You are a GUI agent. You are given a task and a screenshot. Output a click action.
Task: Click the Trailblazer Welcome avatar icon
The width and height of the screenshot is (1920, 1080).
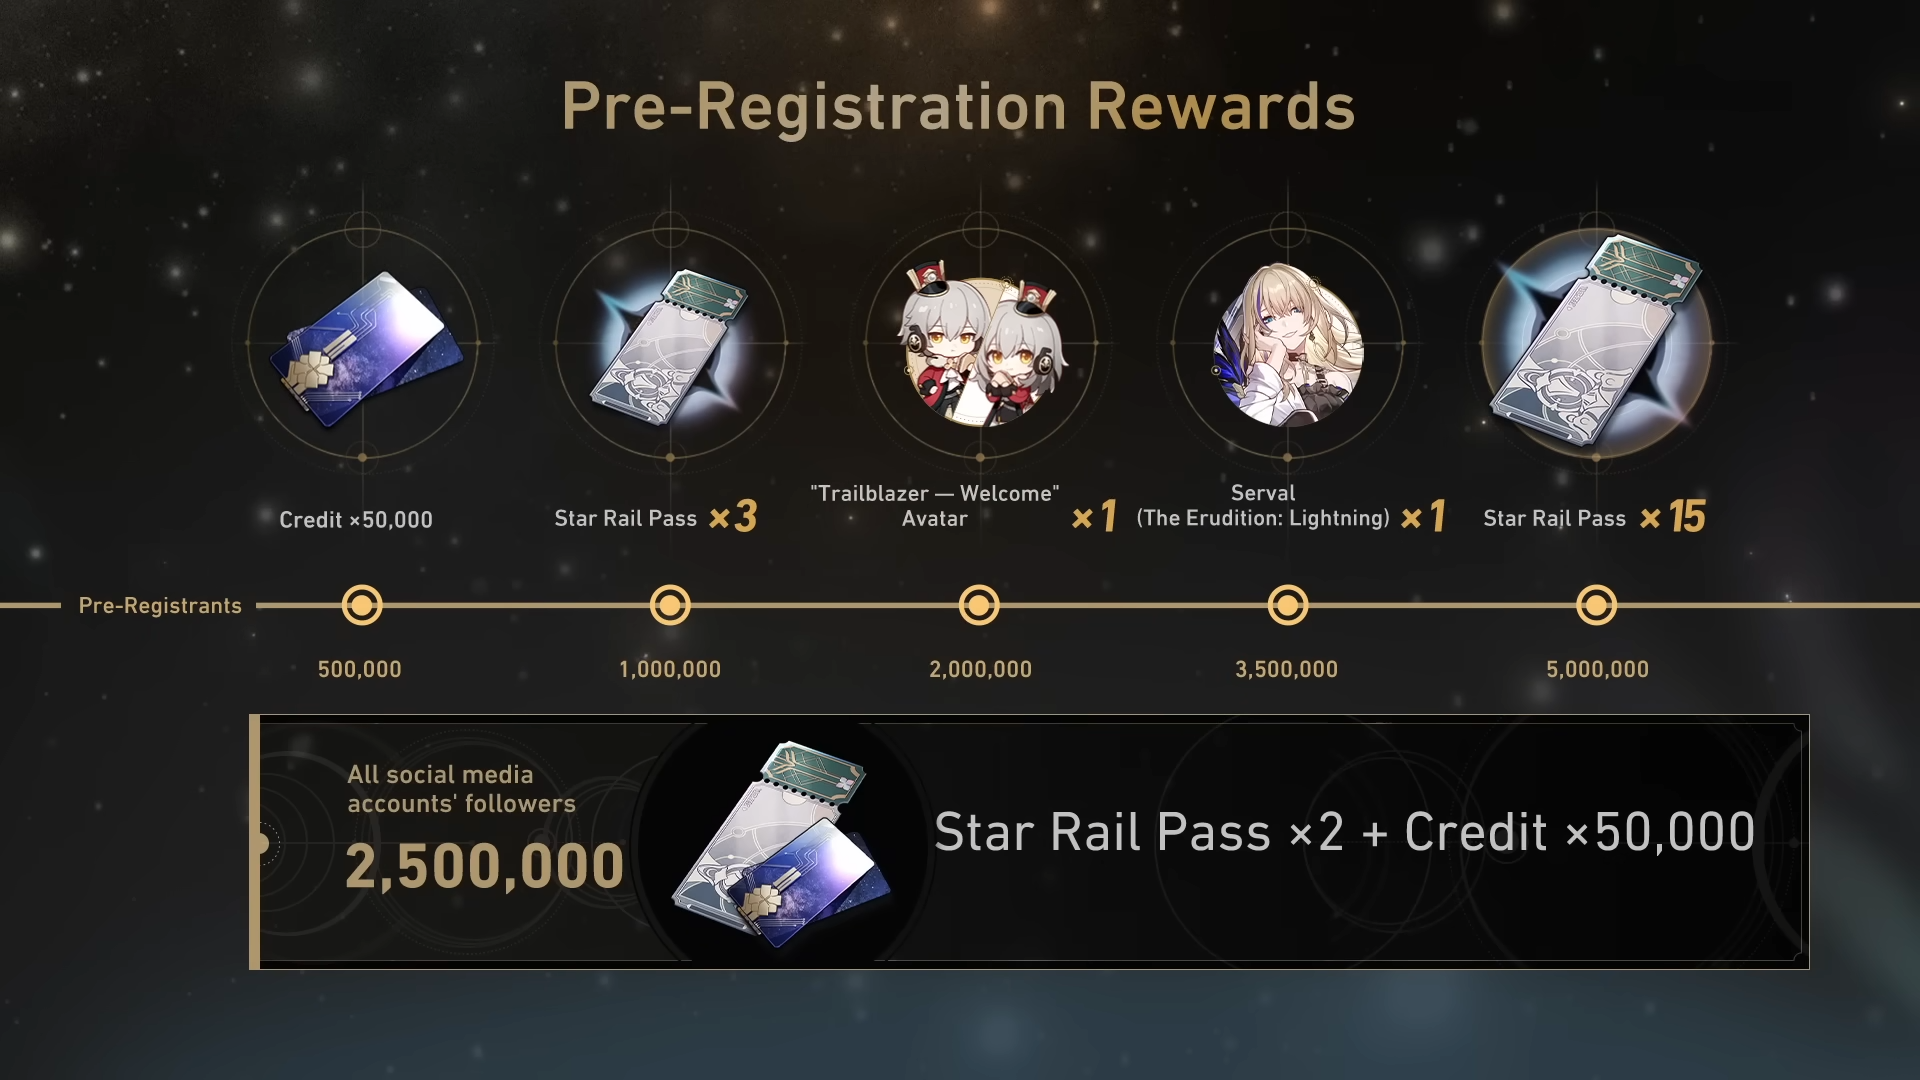point(980,346)
